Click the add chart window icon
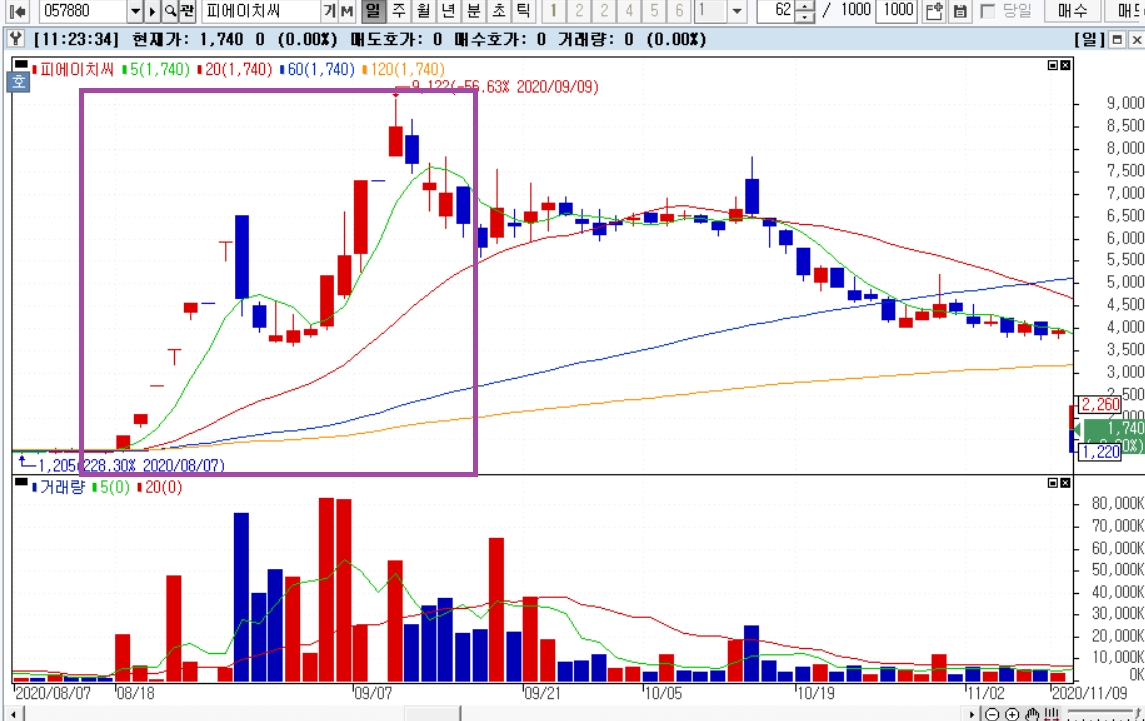 click(934, 11)
